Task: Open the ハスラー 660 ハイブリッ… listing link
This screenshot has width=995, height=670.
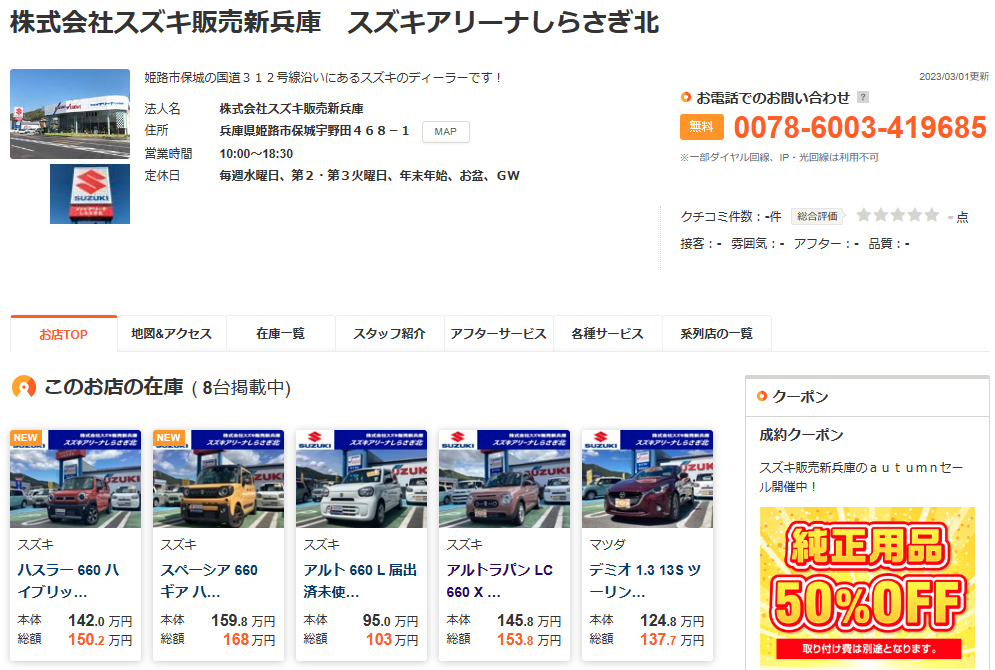Action: tap(69, 581)
